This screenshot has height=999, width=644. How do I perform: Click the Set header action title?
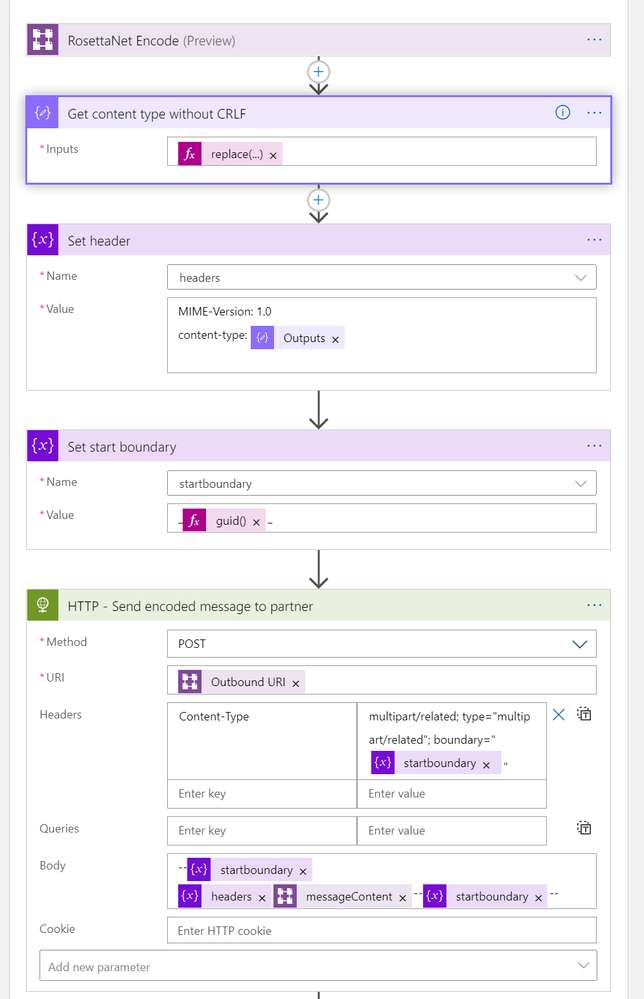(99, 241)
